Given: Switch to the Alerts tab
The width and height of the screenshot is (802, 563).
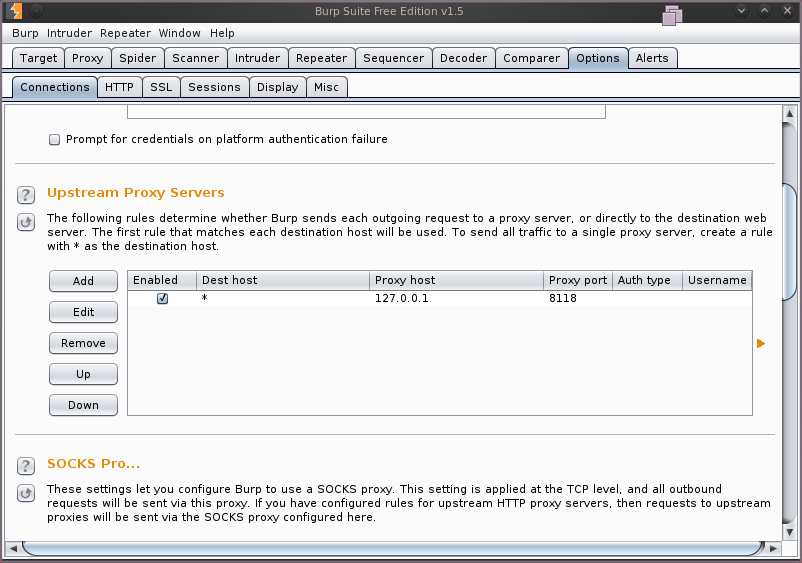Looking at the screenshot, I should (652, 58).
